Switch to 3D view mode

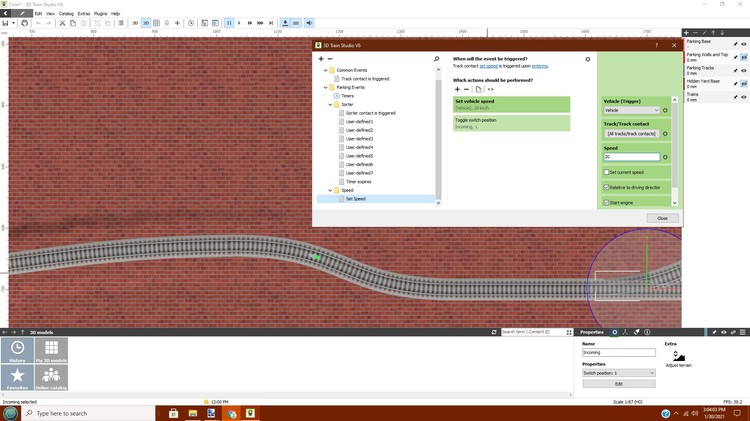point(135,22)
